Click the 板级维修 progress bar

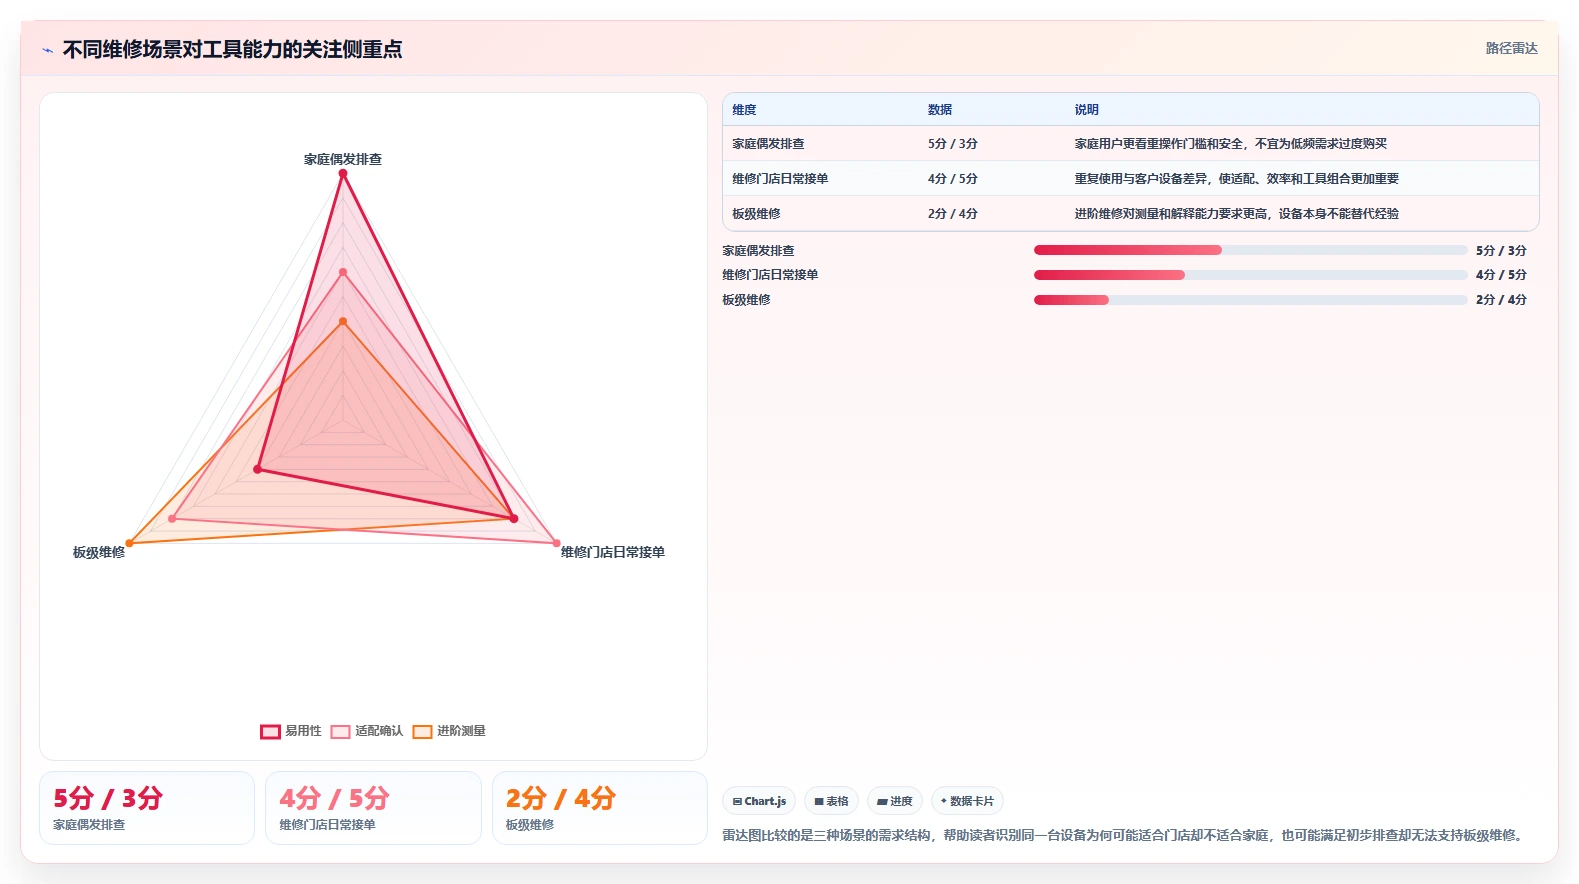(x=1250, y=300)
